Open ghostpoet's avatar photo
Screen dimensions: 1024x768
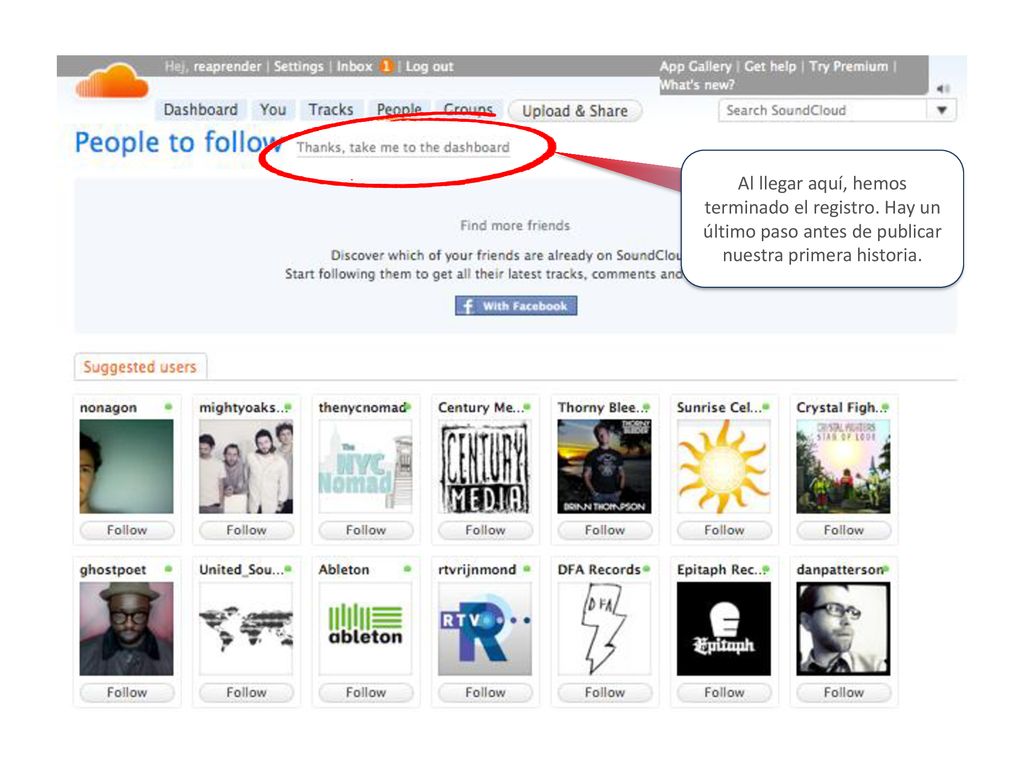click(127, 628)
